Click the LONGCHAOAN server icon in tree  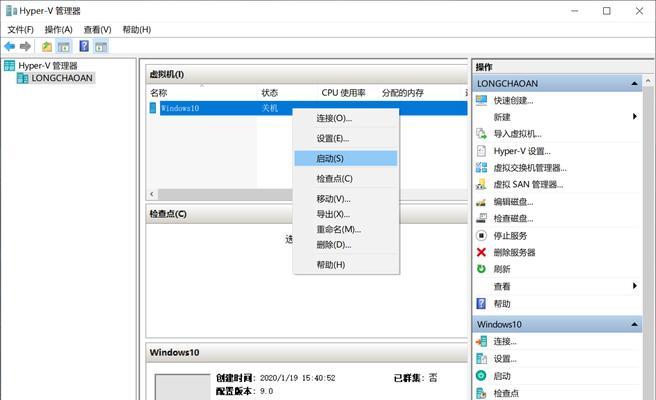tap(23, 78)
